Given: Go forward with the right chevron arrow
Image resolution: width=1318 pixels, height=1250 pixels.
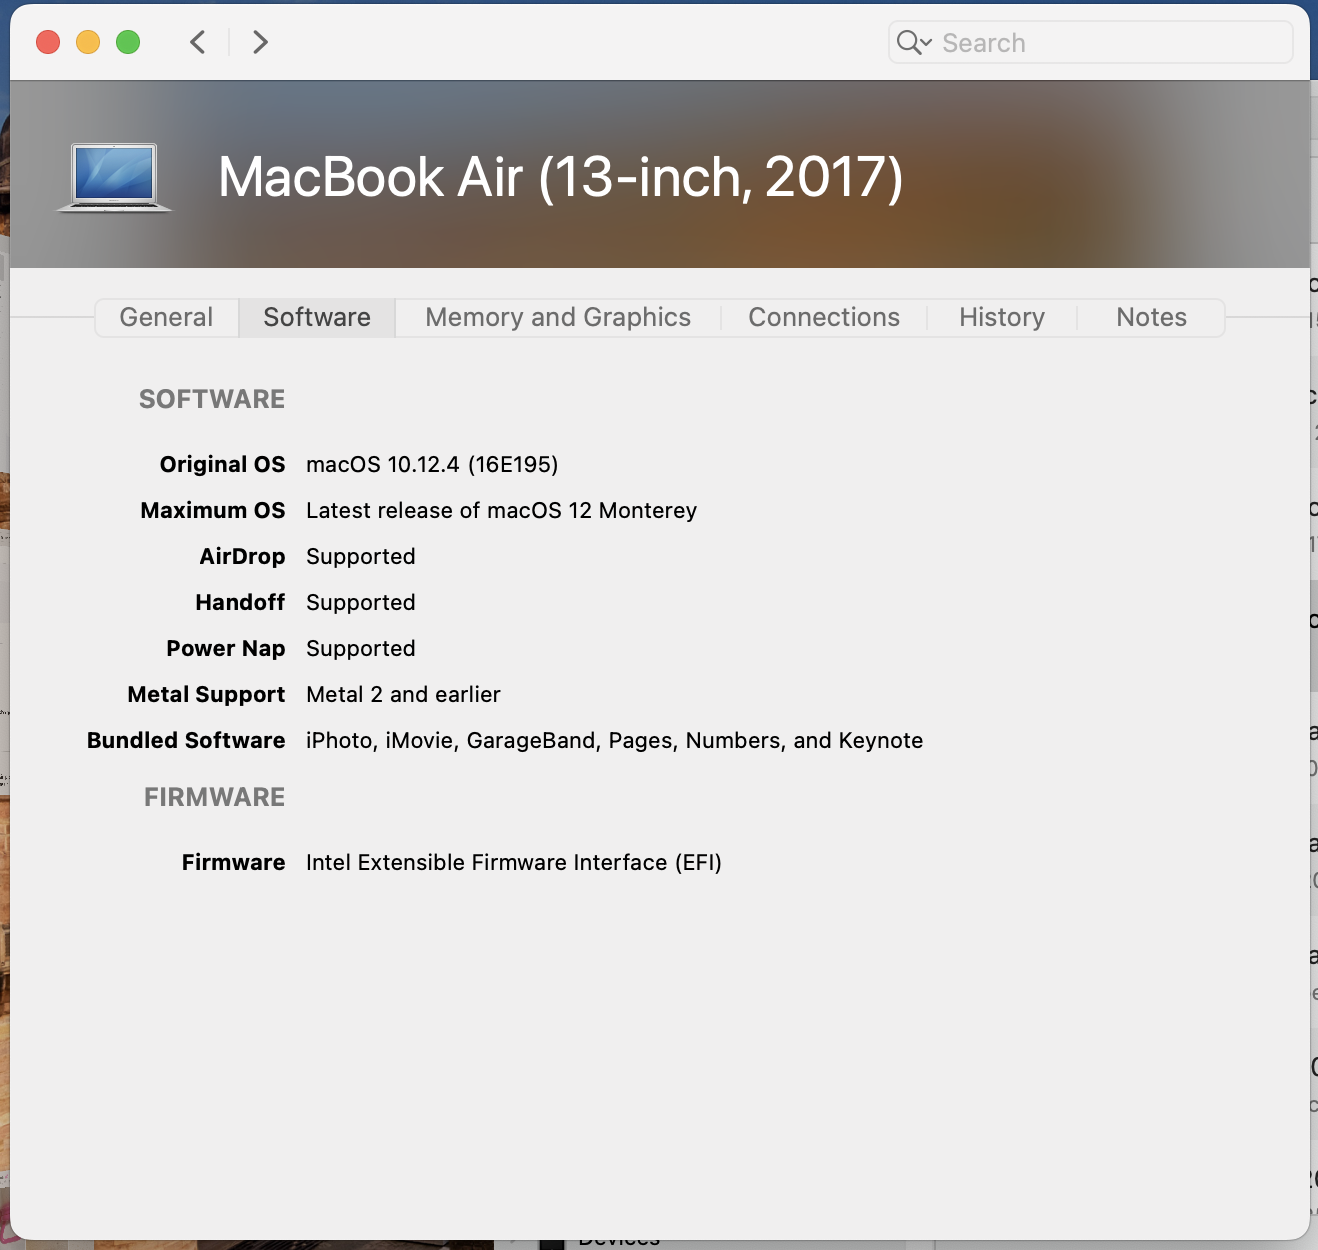Looking at the screenshot, I should tap(260, 42).
